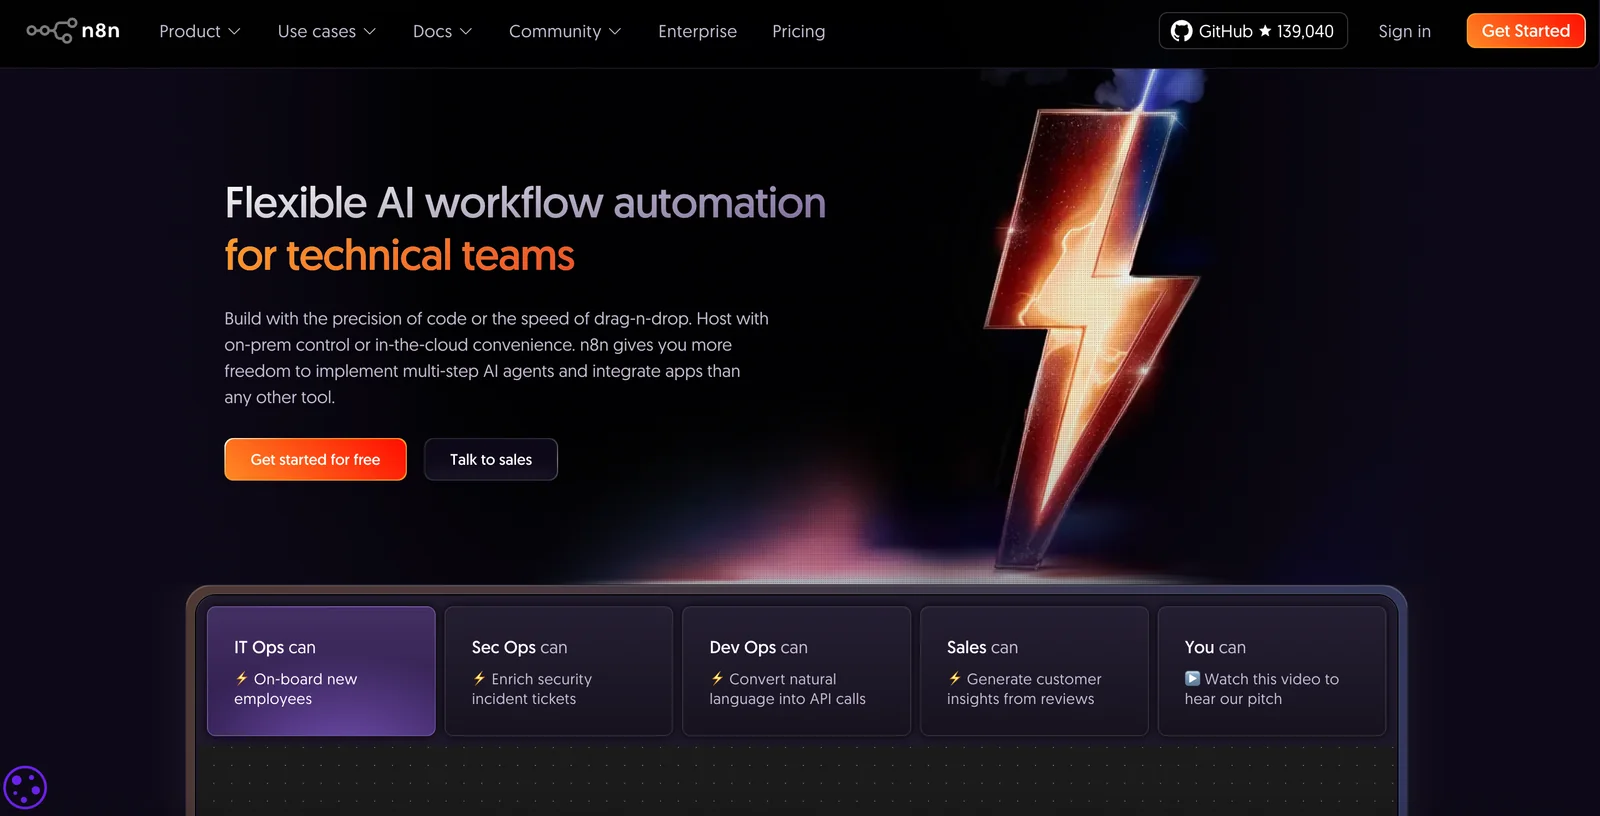Click "On-board new employees" text

pyautogui.click(x=296, y=689)
